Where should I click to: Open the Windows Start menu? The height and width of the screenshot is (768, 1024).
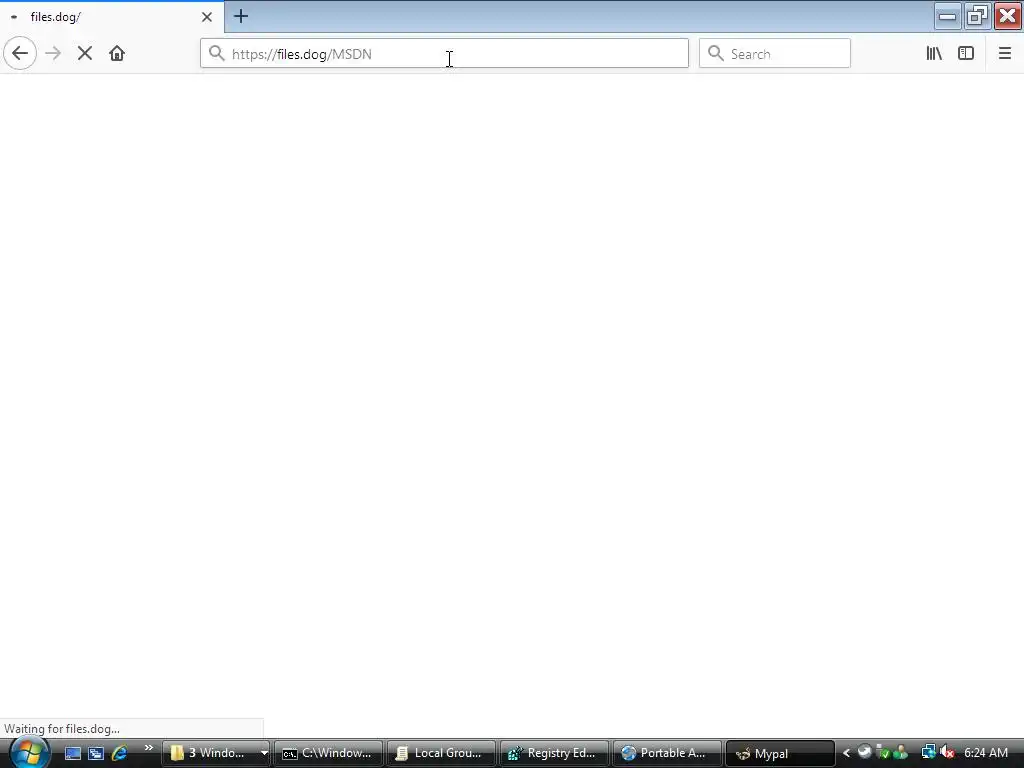point(29,753)
